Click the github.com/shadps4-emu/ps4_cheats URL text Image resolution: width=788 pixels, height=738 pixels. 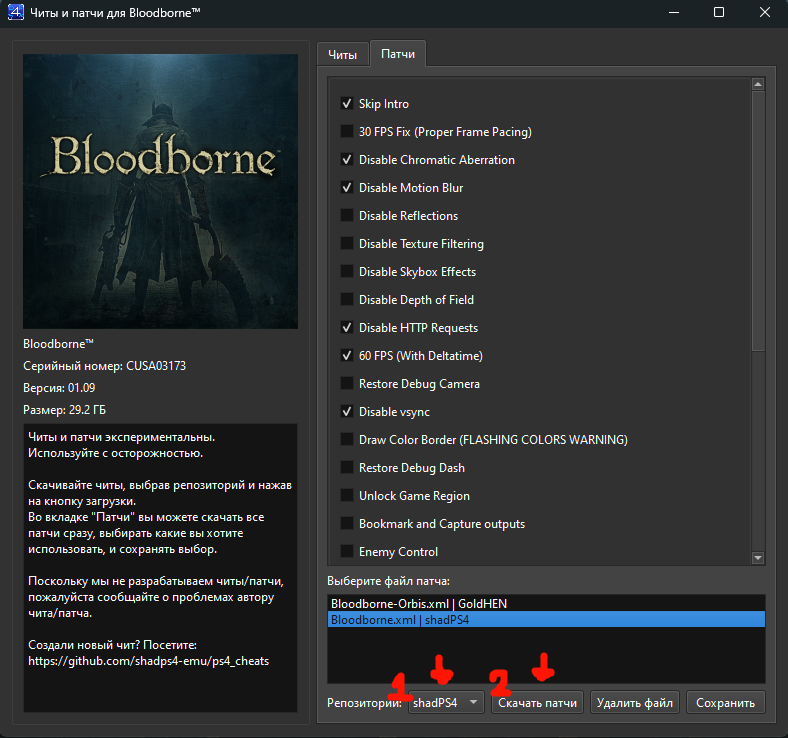click(x=149, y=661)
